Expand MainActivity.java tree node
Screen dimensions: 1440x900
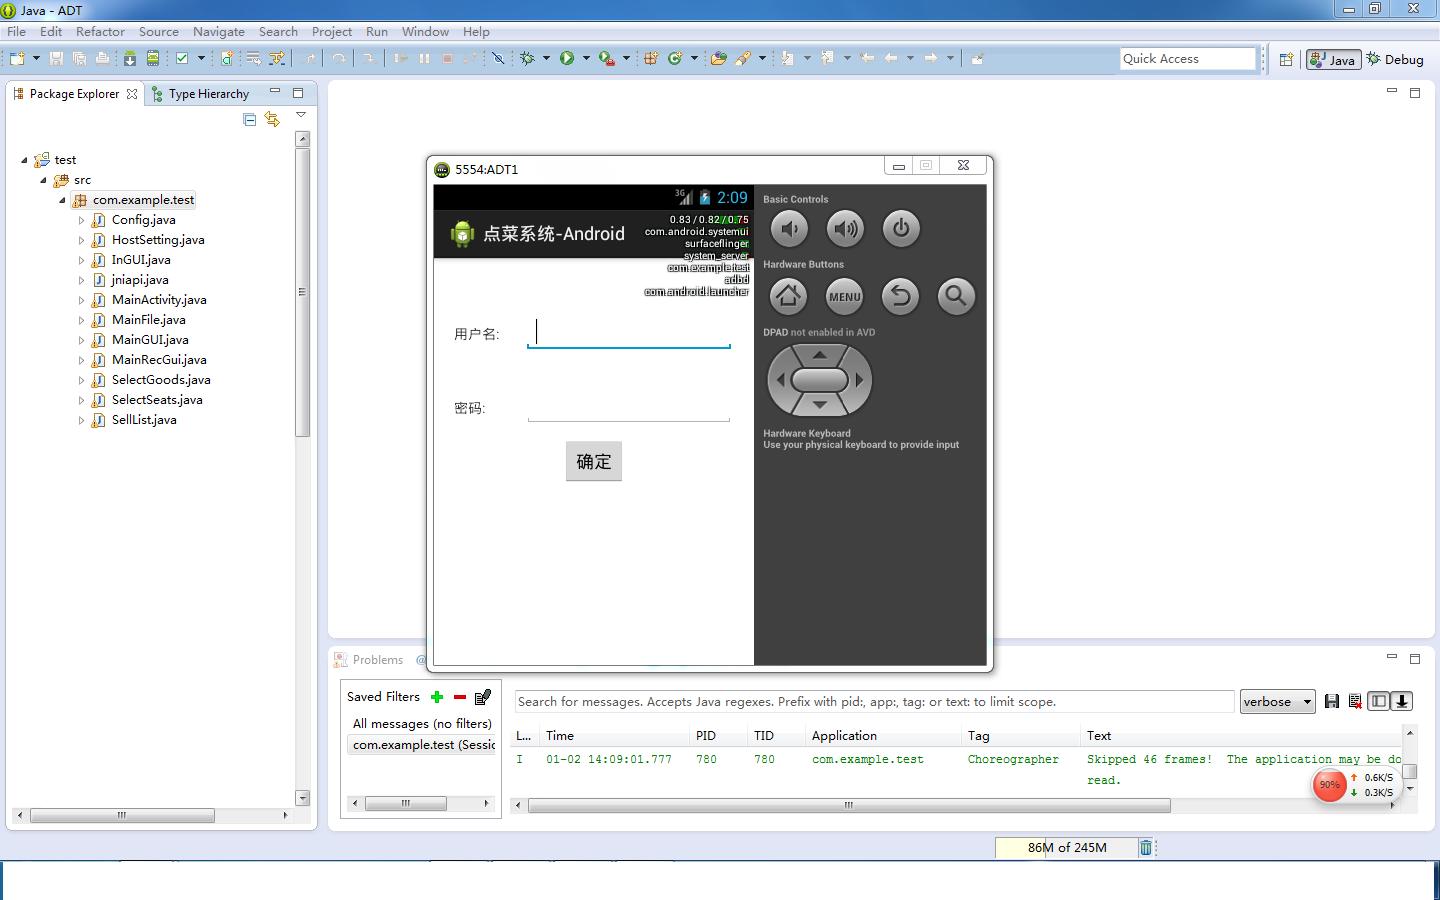(81, 300)
